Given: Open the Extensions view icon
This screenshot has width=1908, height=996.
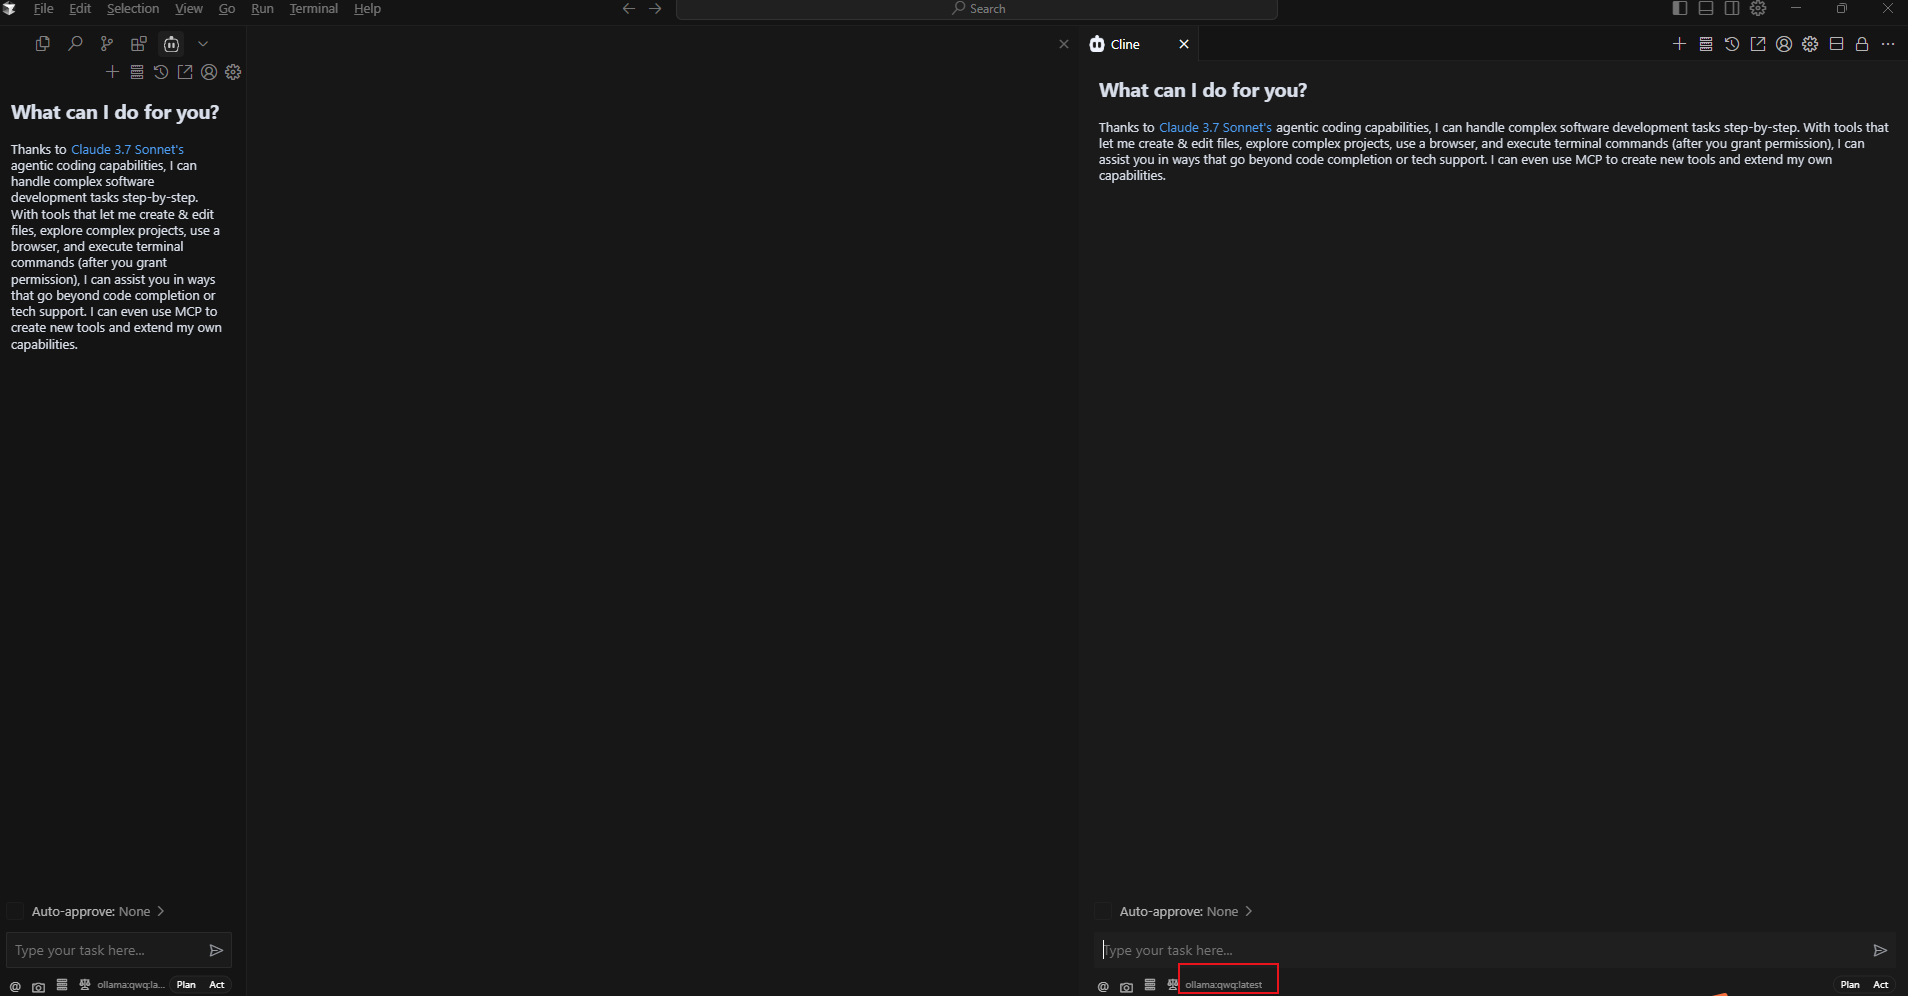Looking at the screenshot, I should (x=139, y=44).
